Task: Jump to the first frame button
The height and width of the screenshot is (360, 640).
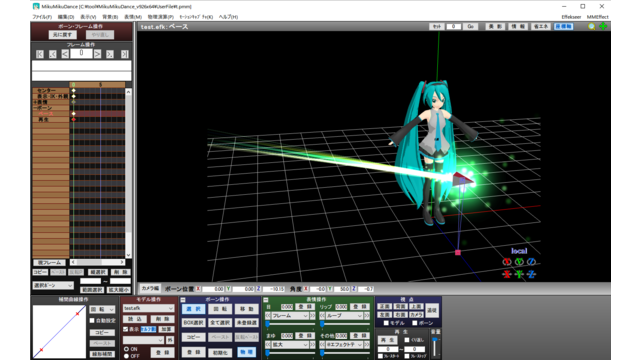Action: point(40,54)
